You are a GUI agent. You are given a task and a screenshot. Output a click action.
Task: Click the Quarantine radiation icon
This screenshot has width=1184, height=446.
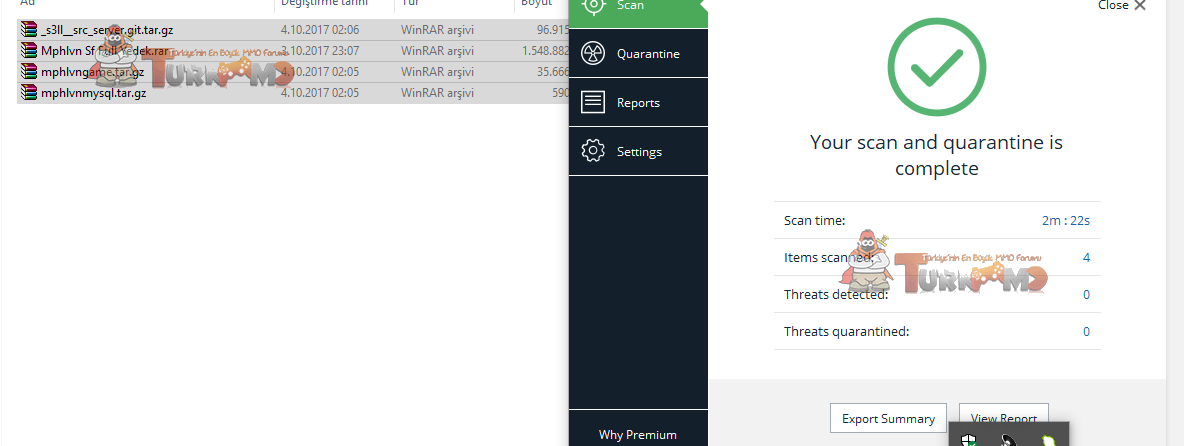593,54
